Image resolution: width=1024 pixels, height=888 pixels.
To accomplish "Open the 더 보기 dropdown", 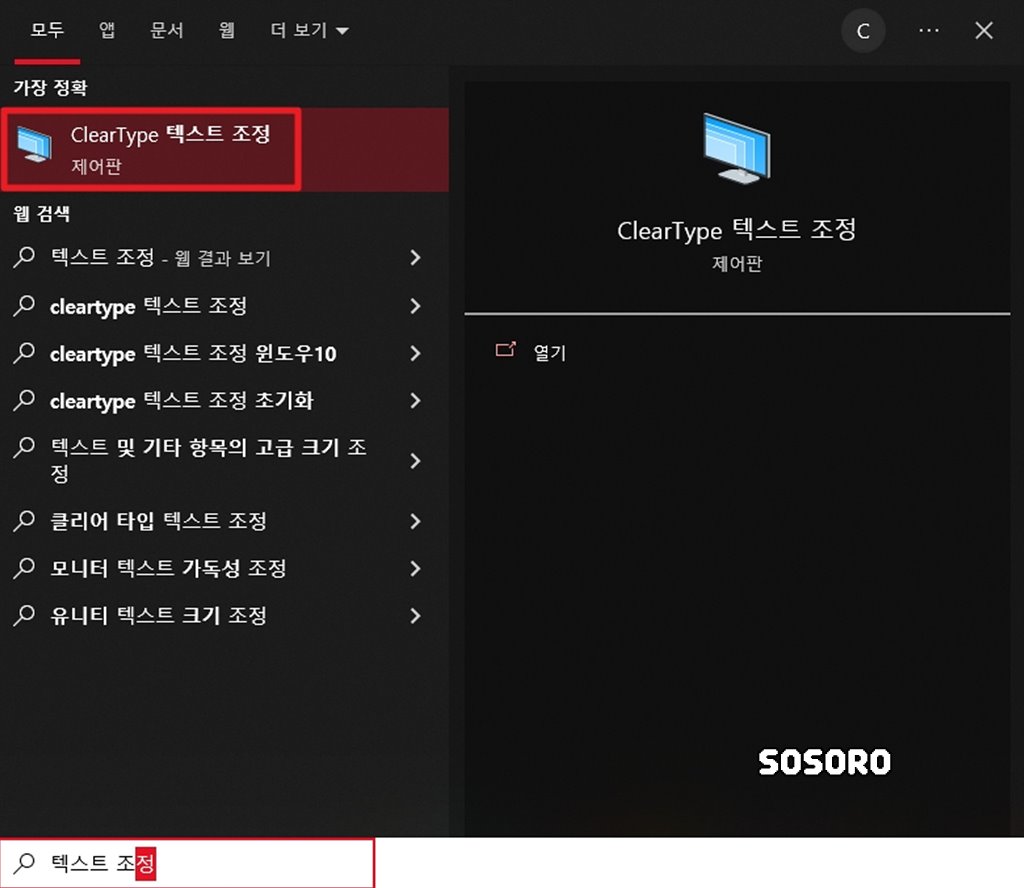I will 310,30.
